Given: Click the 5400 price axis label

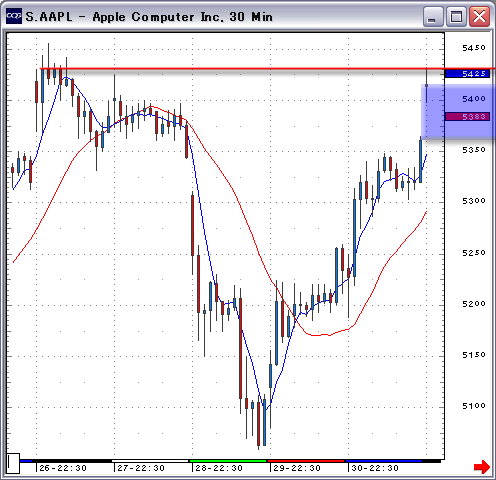Looking at the screenshot, I should 474,99.
